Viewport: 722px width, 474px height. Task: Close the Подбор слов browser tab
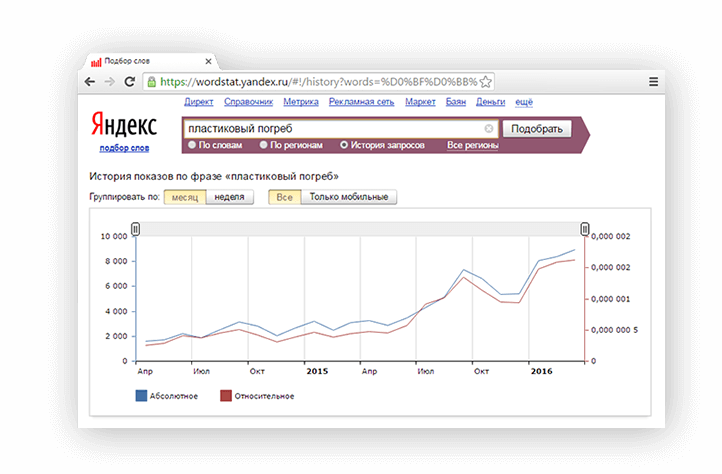[x=208, y=61]
